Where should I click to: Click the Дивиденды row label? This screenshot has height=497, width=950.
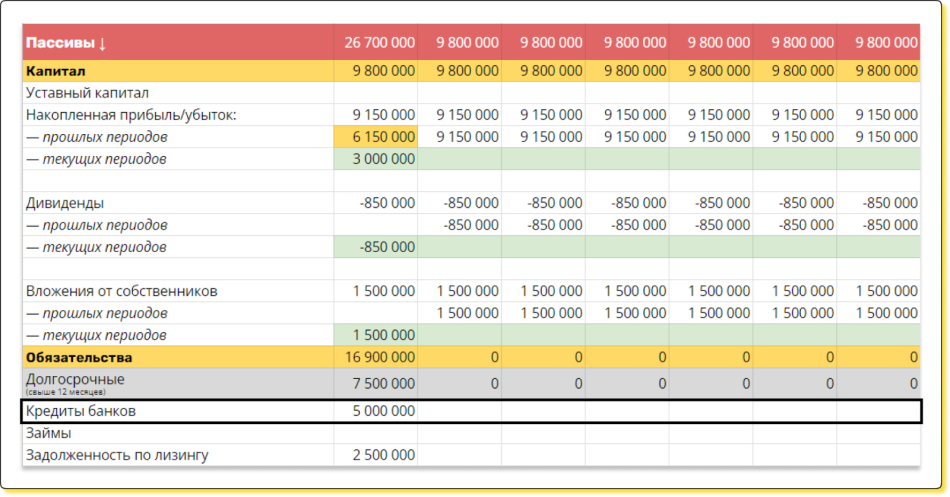tap(65, 203)
